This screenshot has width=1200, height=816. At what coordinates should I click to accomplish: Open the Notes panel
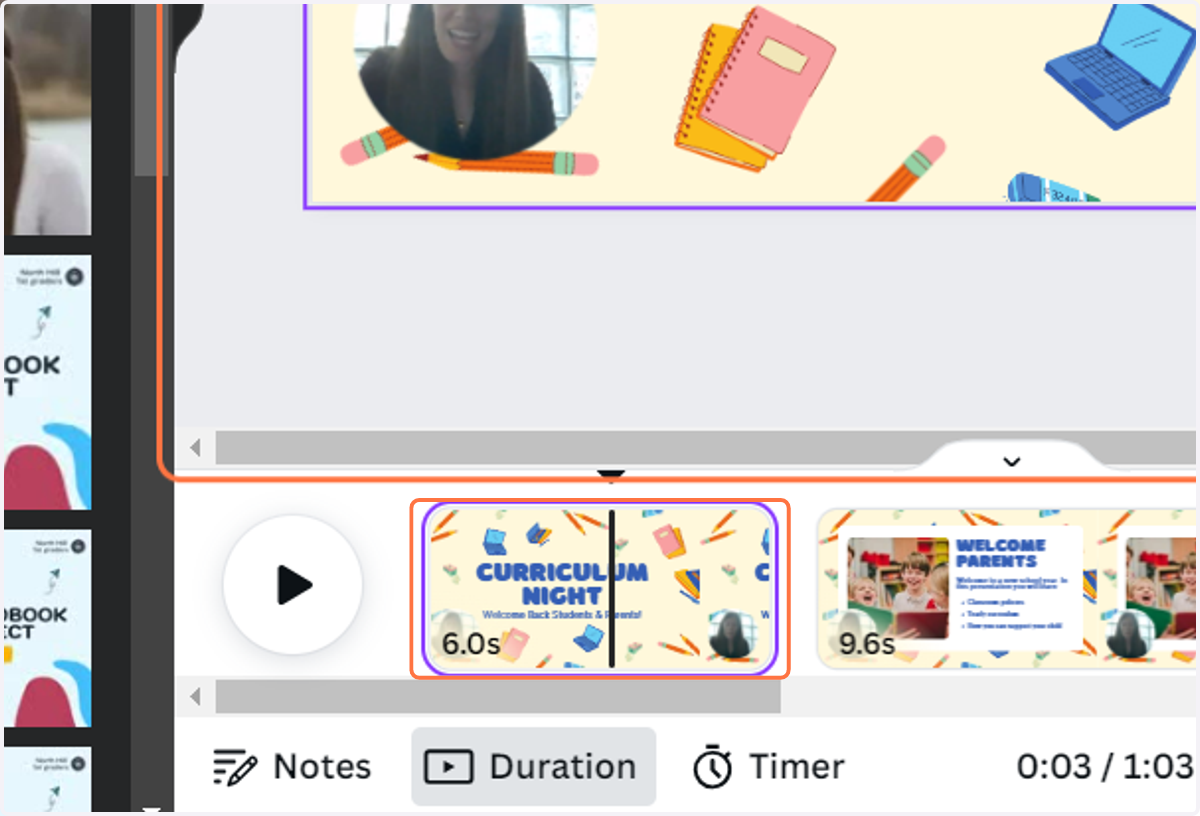291,767
